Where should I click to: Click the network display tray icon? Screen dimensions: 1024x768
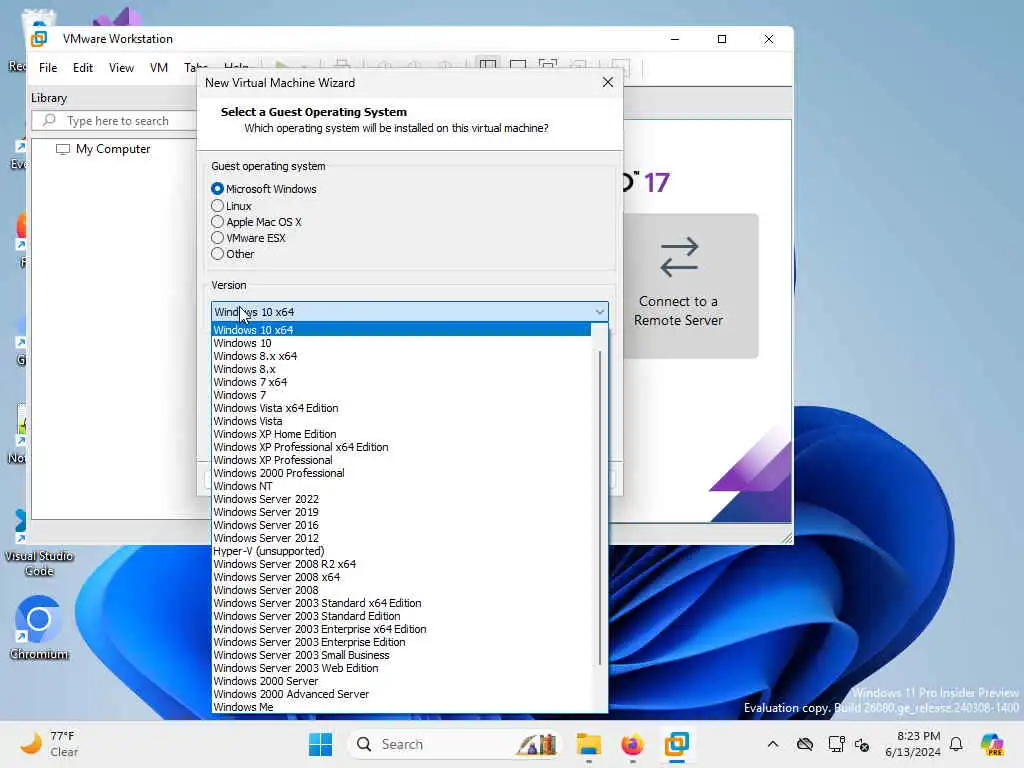coord(836,744)
